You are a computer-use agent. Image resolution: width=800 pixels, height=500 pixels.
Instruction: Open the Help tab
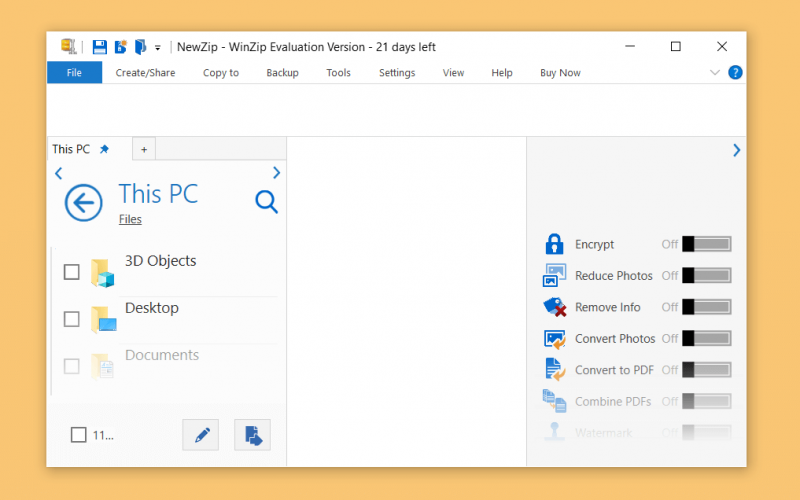[502, 72]
